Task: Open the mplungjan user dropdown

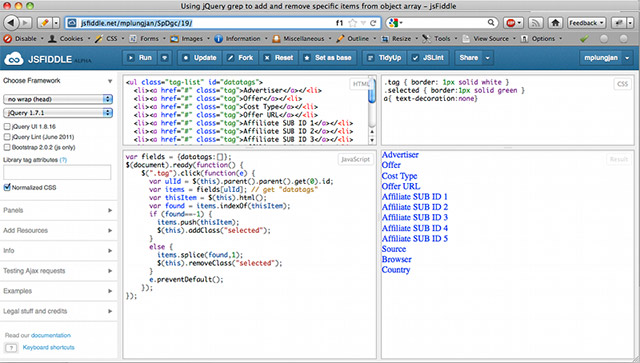Action: pyautogui.click(x=606, y=58)
